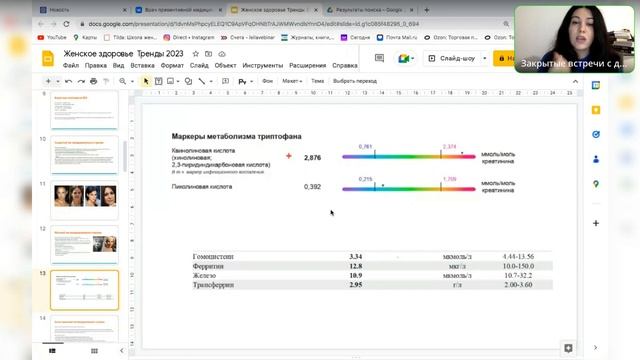Viewport: 640px width, 360px height.
Task: Open the Макет layout dropdown
Action: coord(292,81)
